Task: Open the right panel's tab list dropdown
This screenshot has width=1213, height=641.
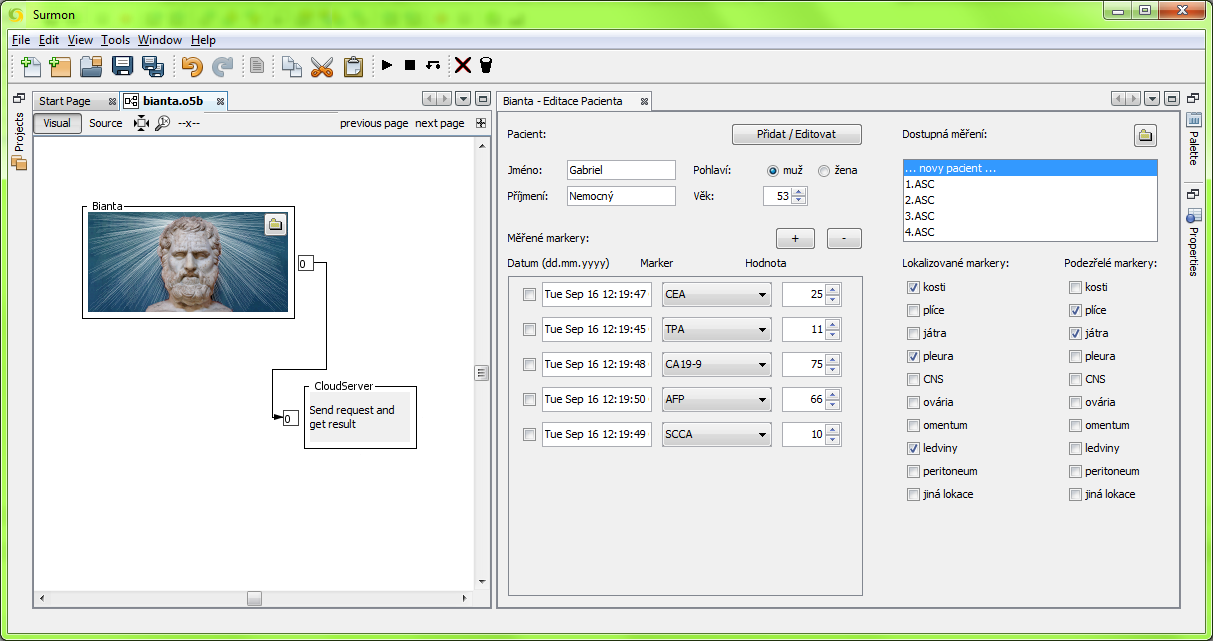Action: click(x=1153, y=99)
